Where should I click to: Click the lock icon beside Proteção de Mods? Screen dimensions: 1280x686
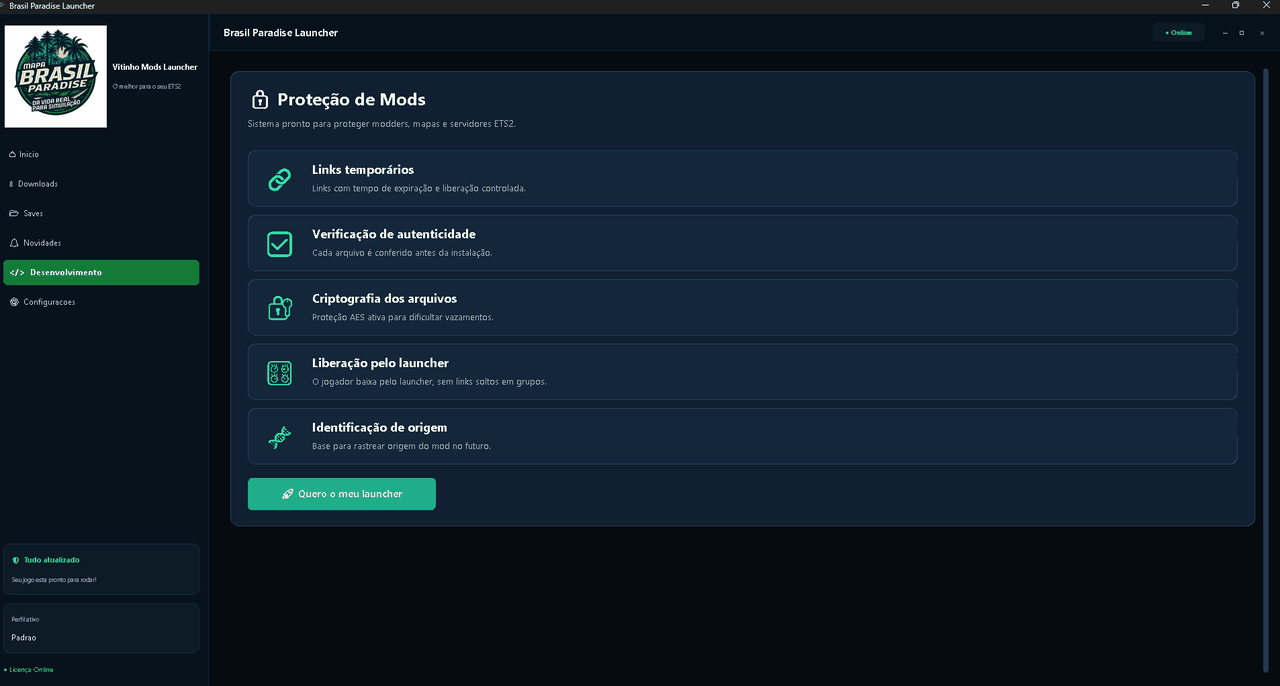(260, 99)
